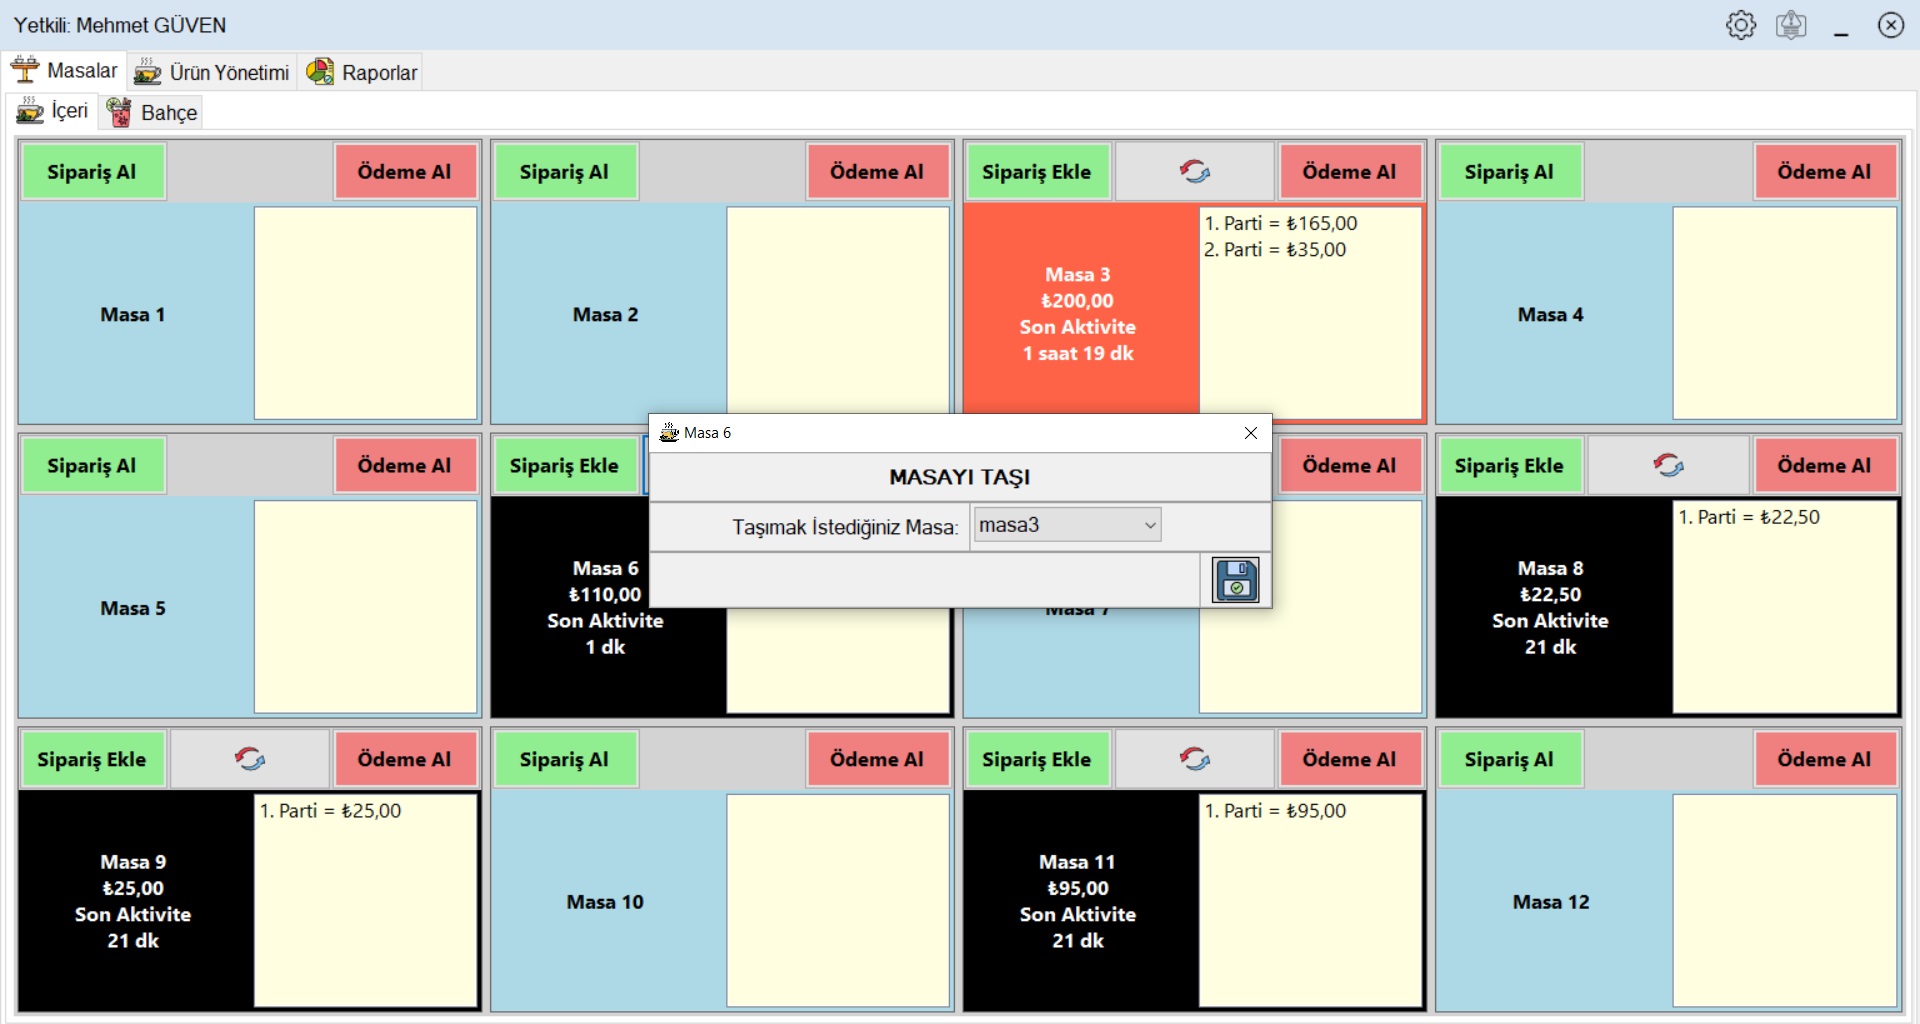Open the Raporlar tab
This screenshot has width=1920, height=1024.
[x=362, y=72]
